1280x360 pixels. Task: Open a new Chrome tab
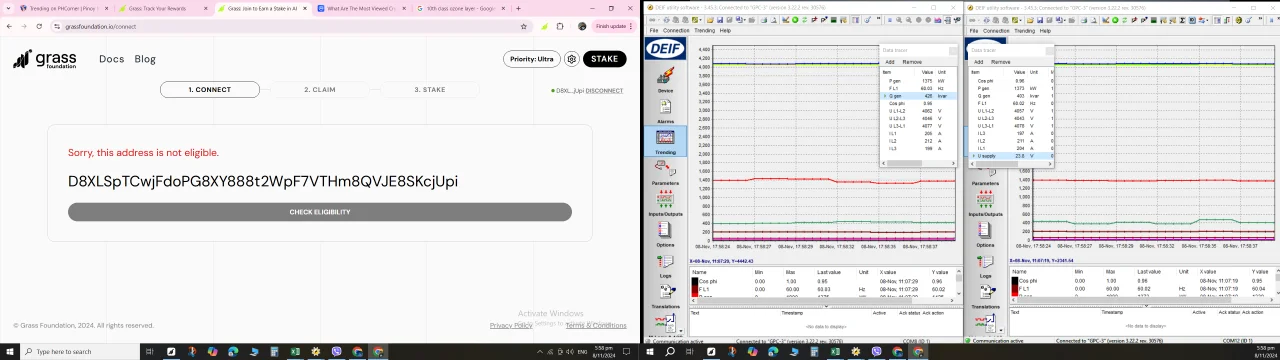point(518,8)
